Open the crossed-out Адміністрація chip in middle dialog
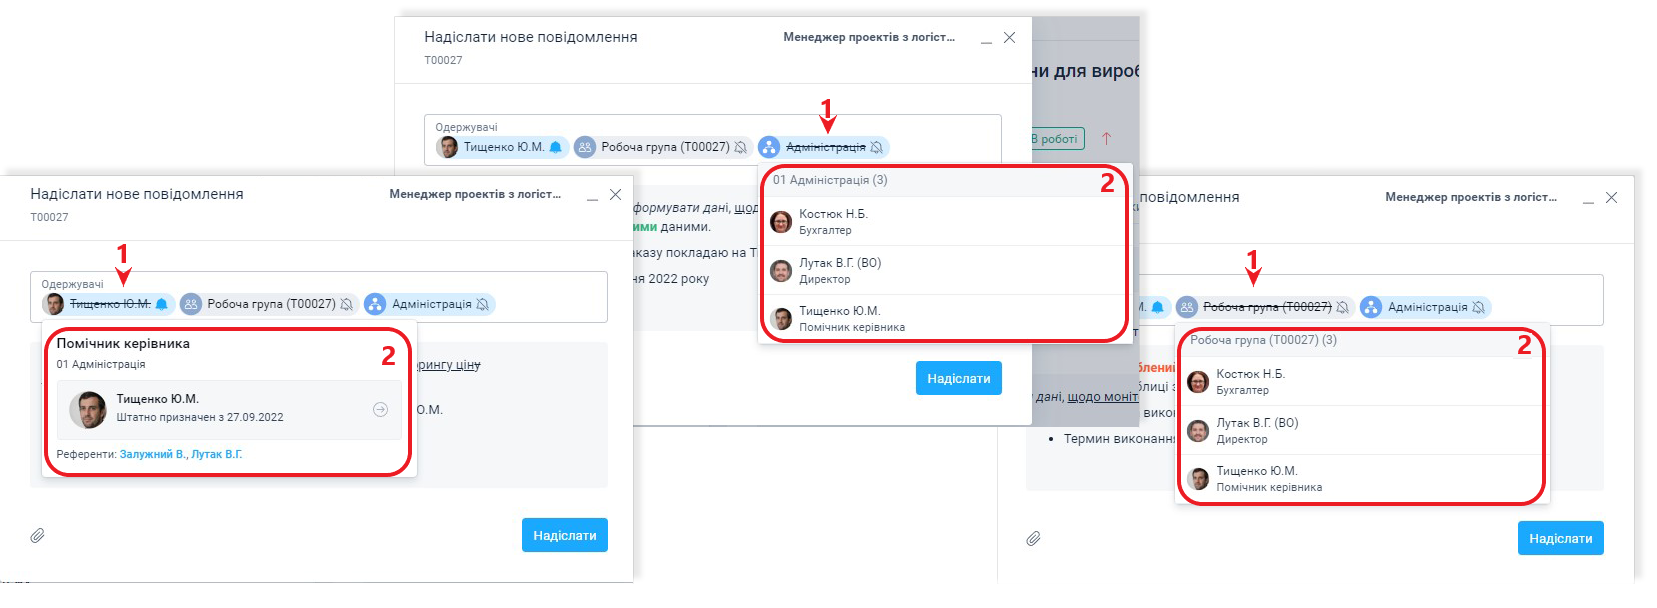1657x608 pixels. coord(825,147)
